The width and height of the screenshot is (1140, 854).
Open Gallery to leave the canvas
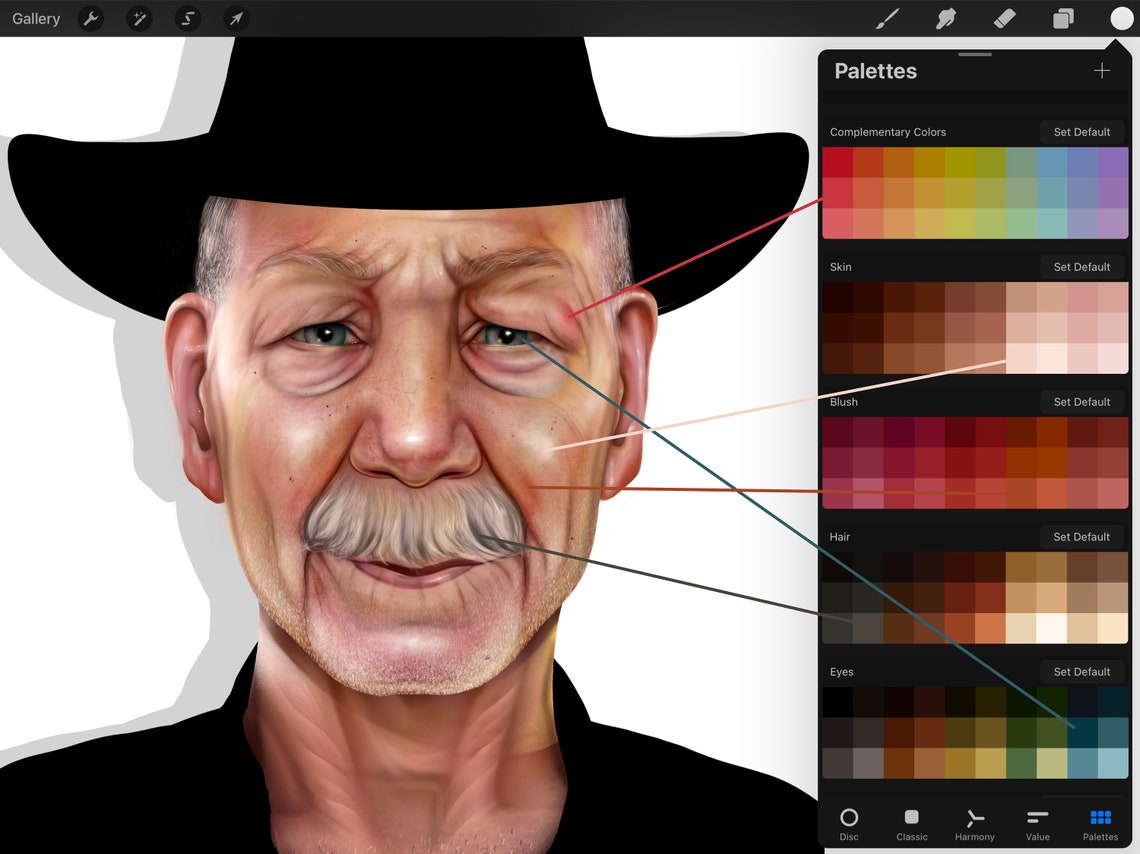(x=36, y=18)
